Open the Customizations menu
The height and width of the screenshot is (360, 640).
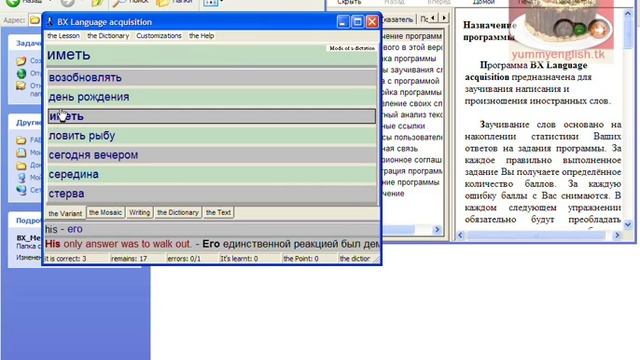159,36
